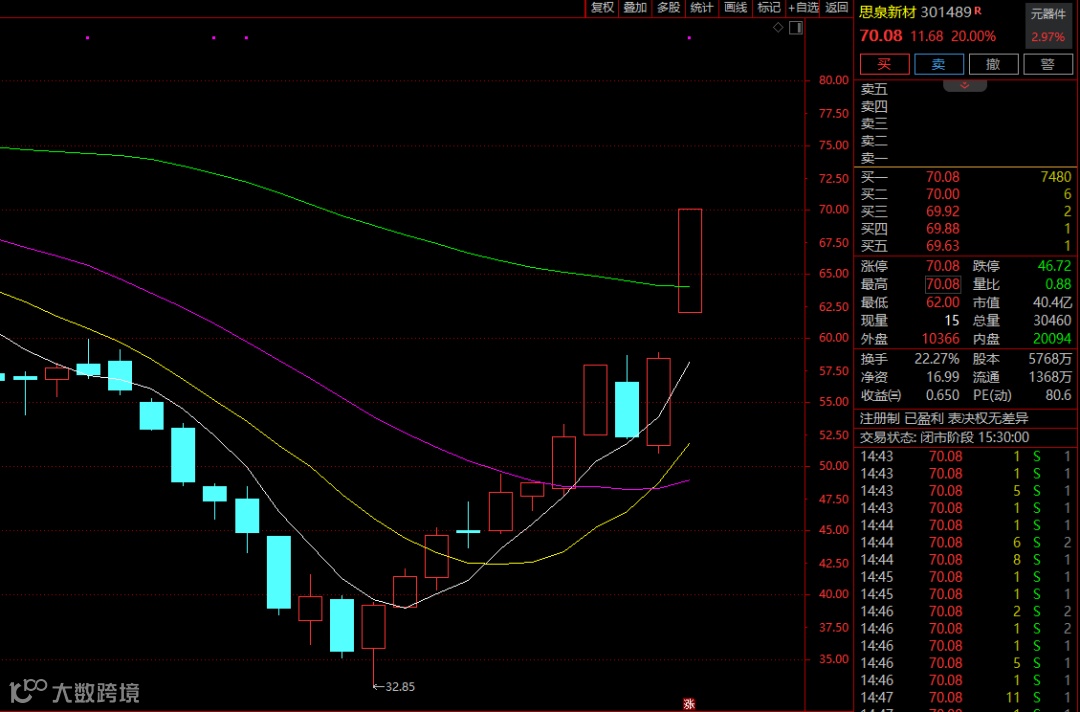Click the PE(动) value 80.6
This screenshot has width=1080, height=712.
point(1059,395)
